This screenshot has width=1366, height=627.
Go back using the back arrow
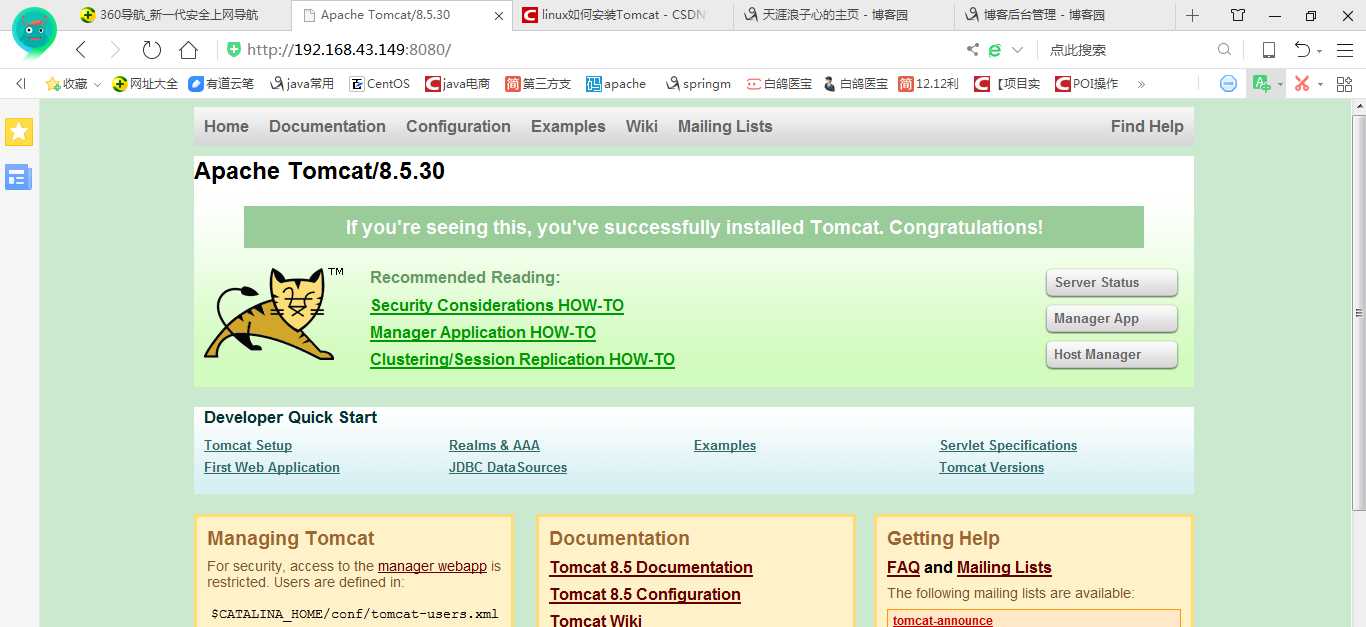point(82,50)
